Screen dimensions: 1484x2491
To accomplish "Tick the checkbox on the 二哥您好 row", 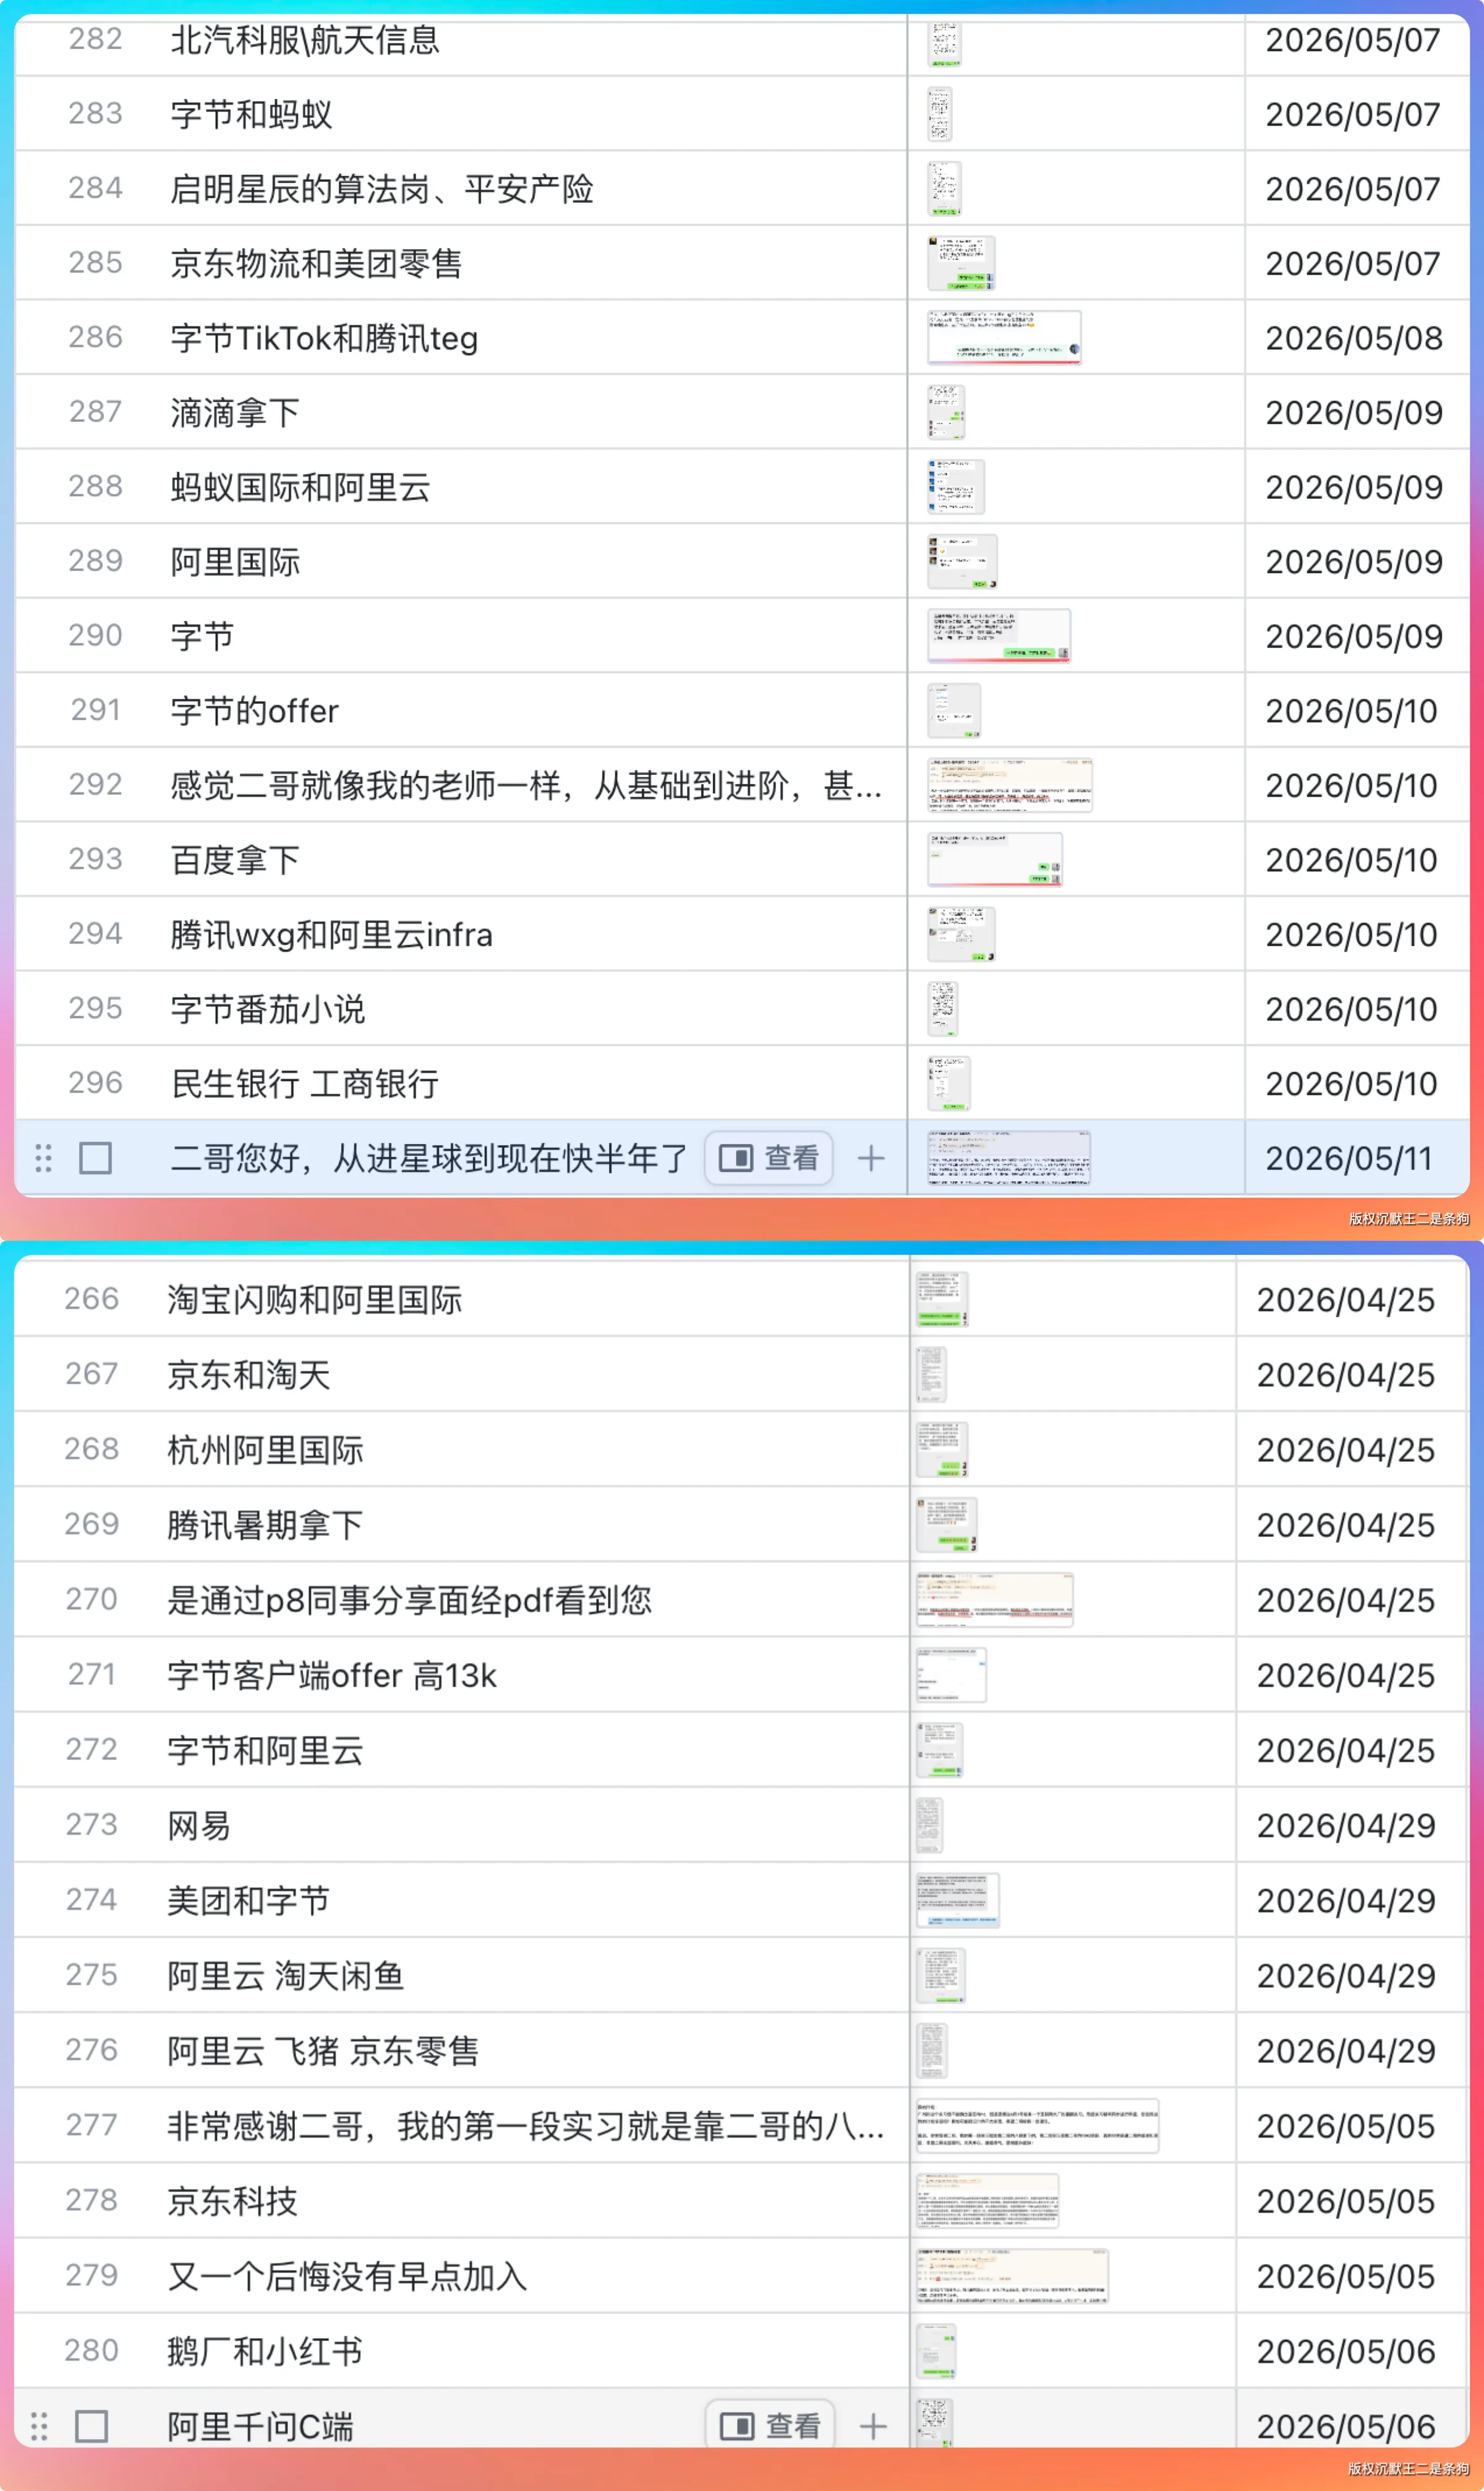I will point(96,1158).
